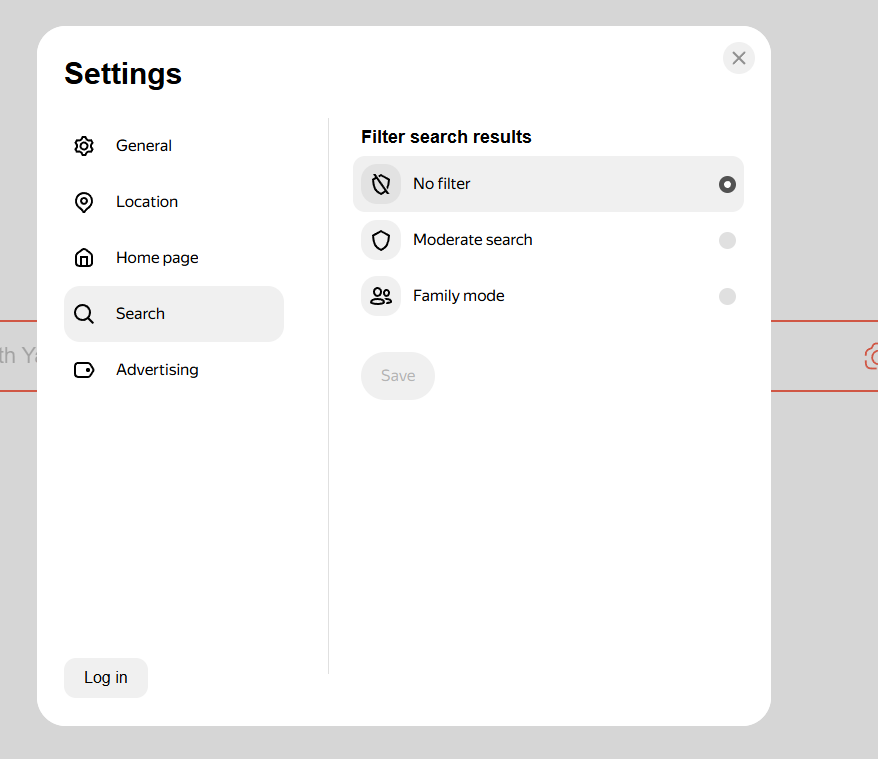Image resolution: width=878 pixels, height=759 pixels.
Task: Go to the Location settings section
Action: pyautogui.click(x=174, y=202)
